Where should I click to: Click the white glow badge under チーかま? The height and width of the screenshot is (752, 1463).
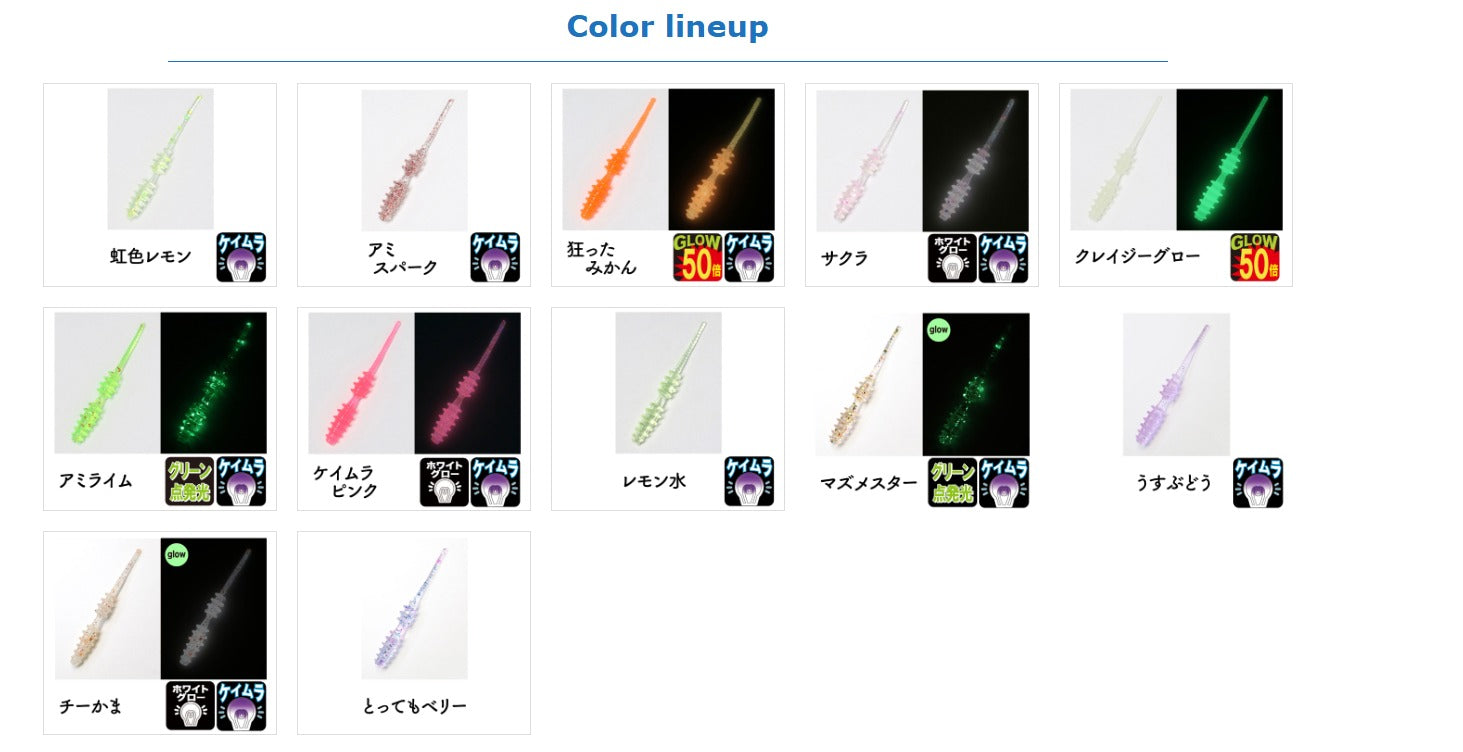coord(190,706)
